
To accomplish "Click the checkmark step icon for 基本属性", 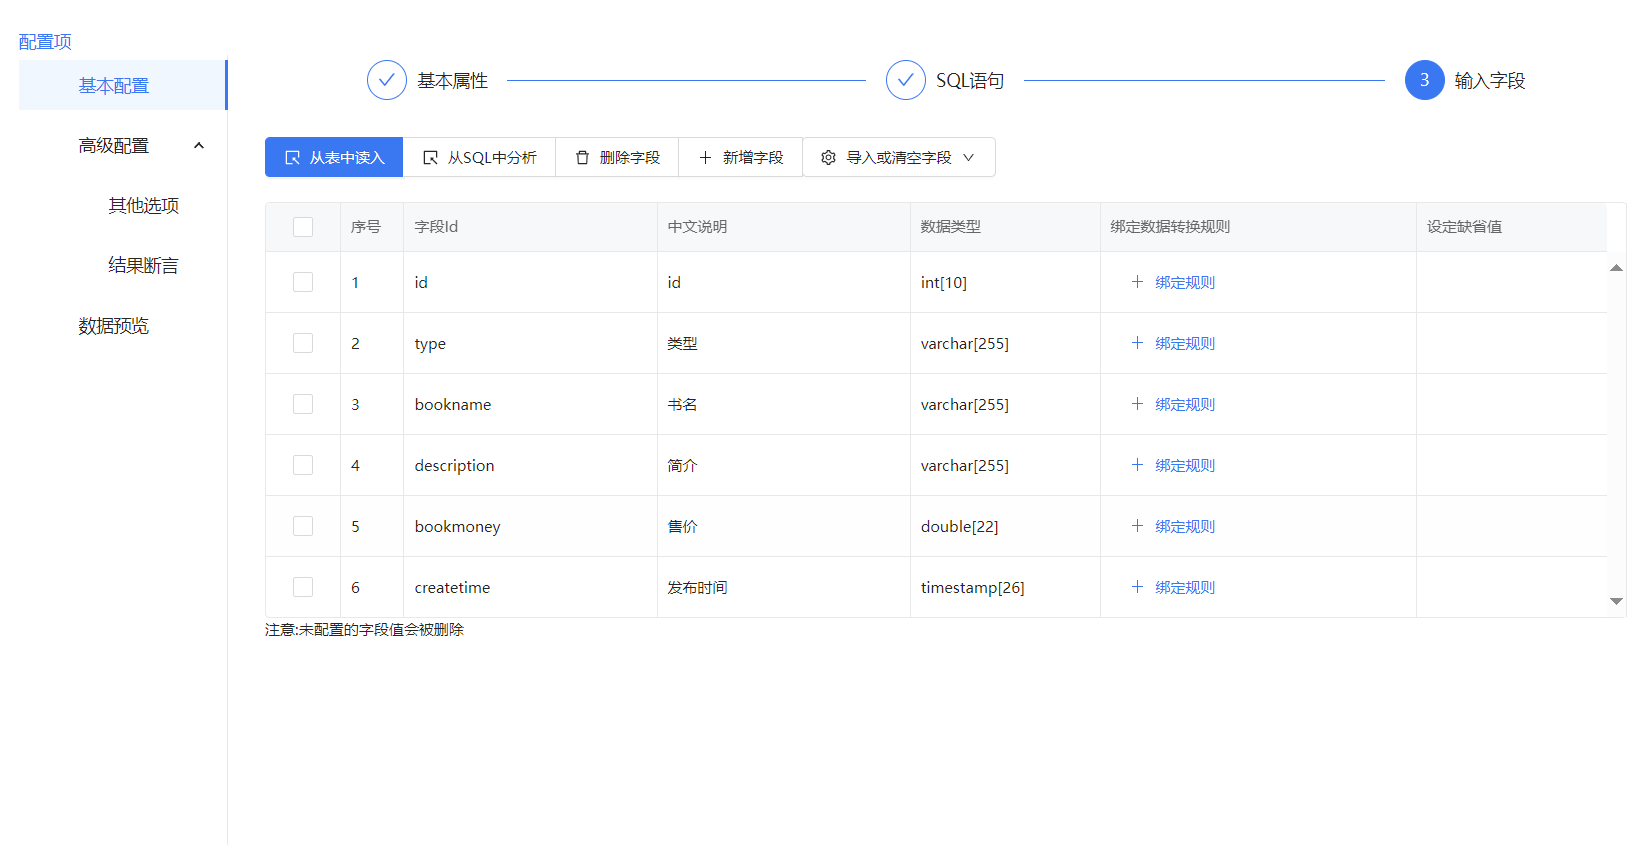I will (387, 80).
